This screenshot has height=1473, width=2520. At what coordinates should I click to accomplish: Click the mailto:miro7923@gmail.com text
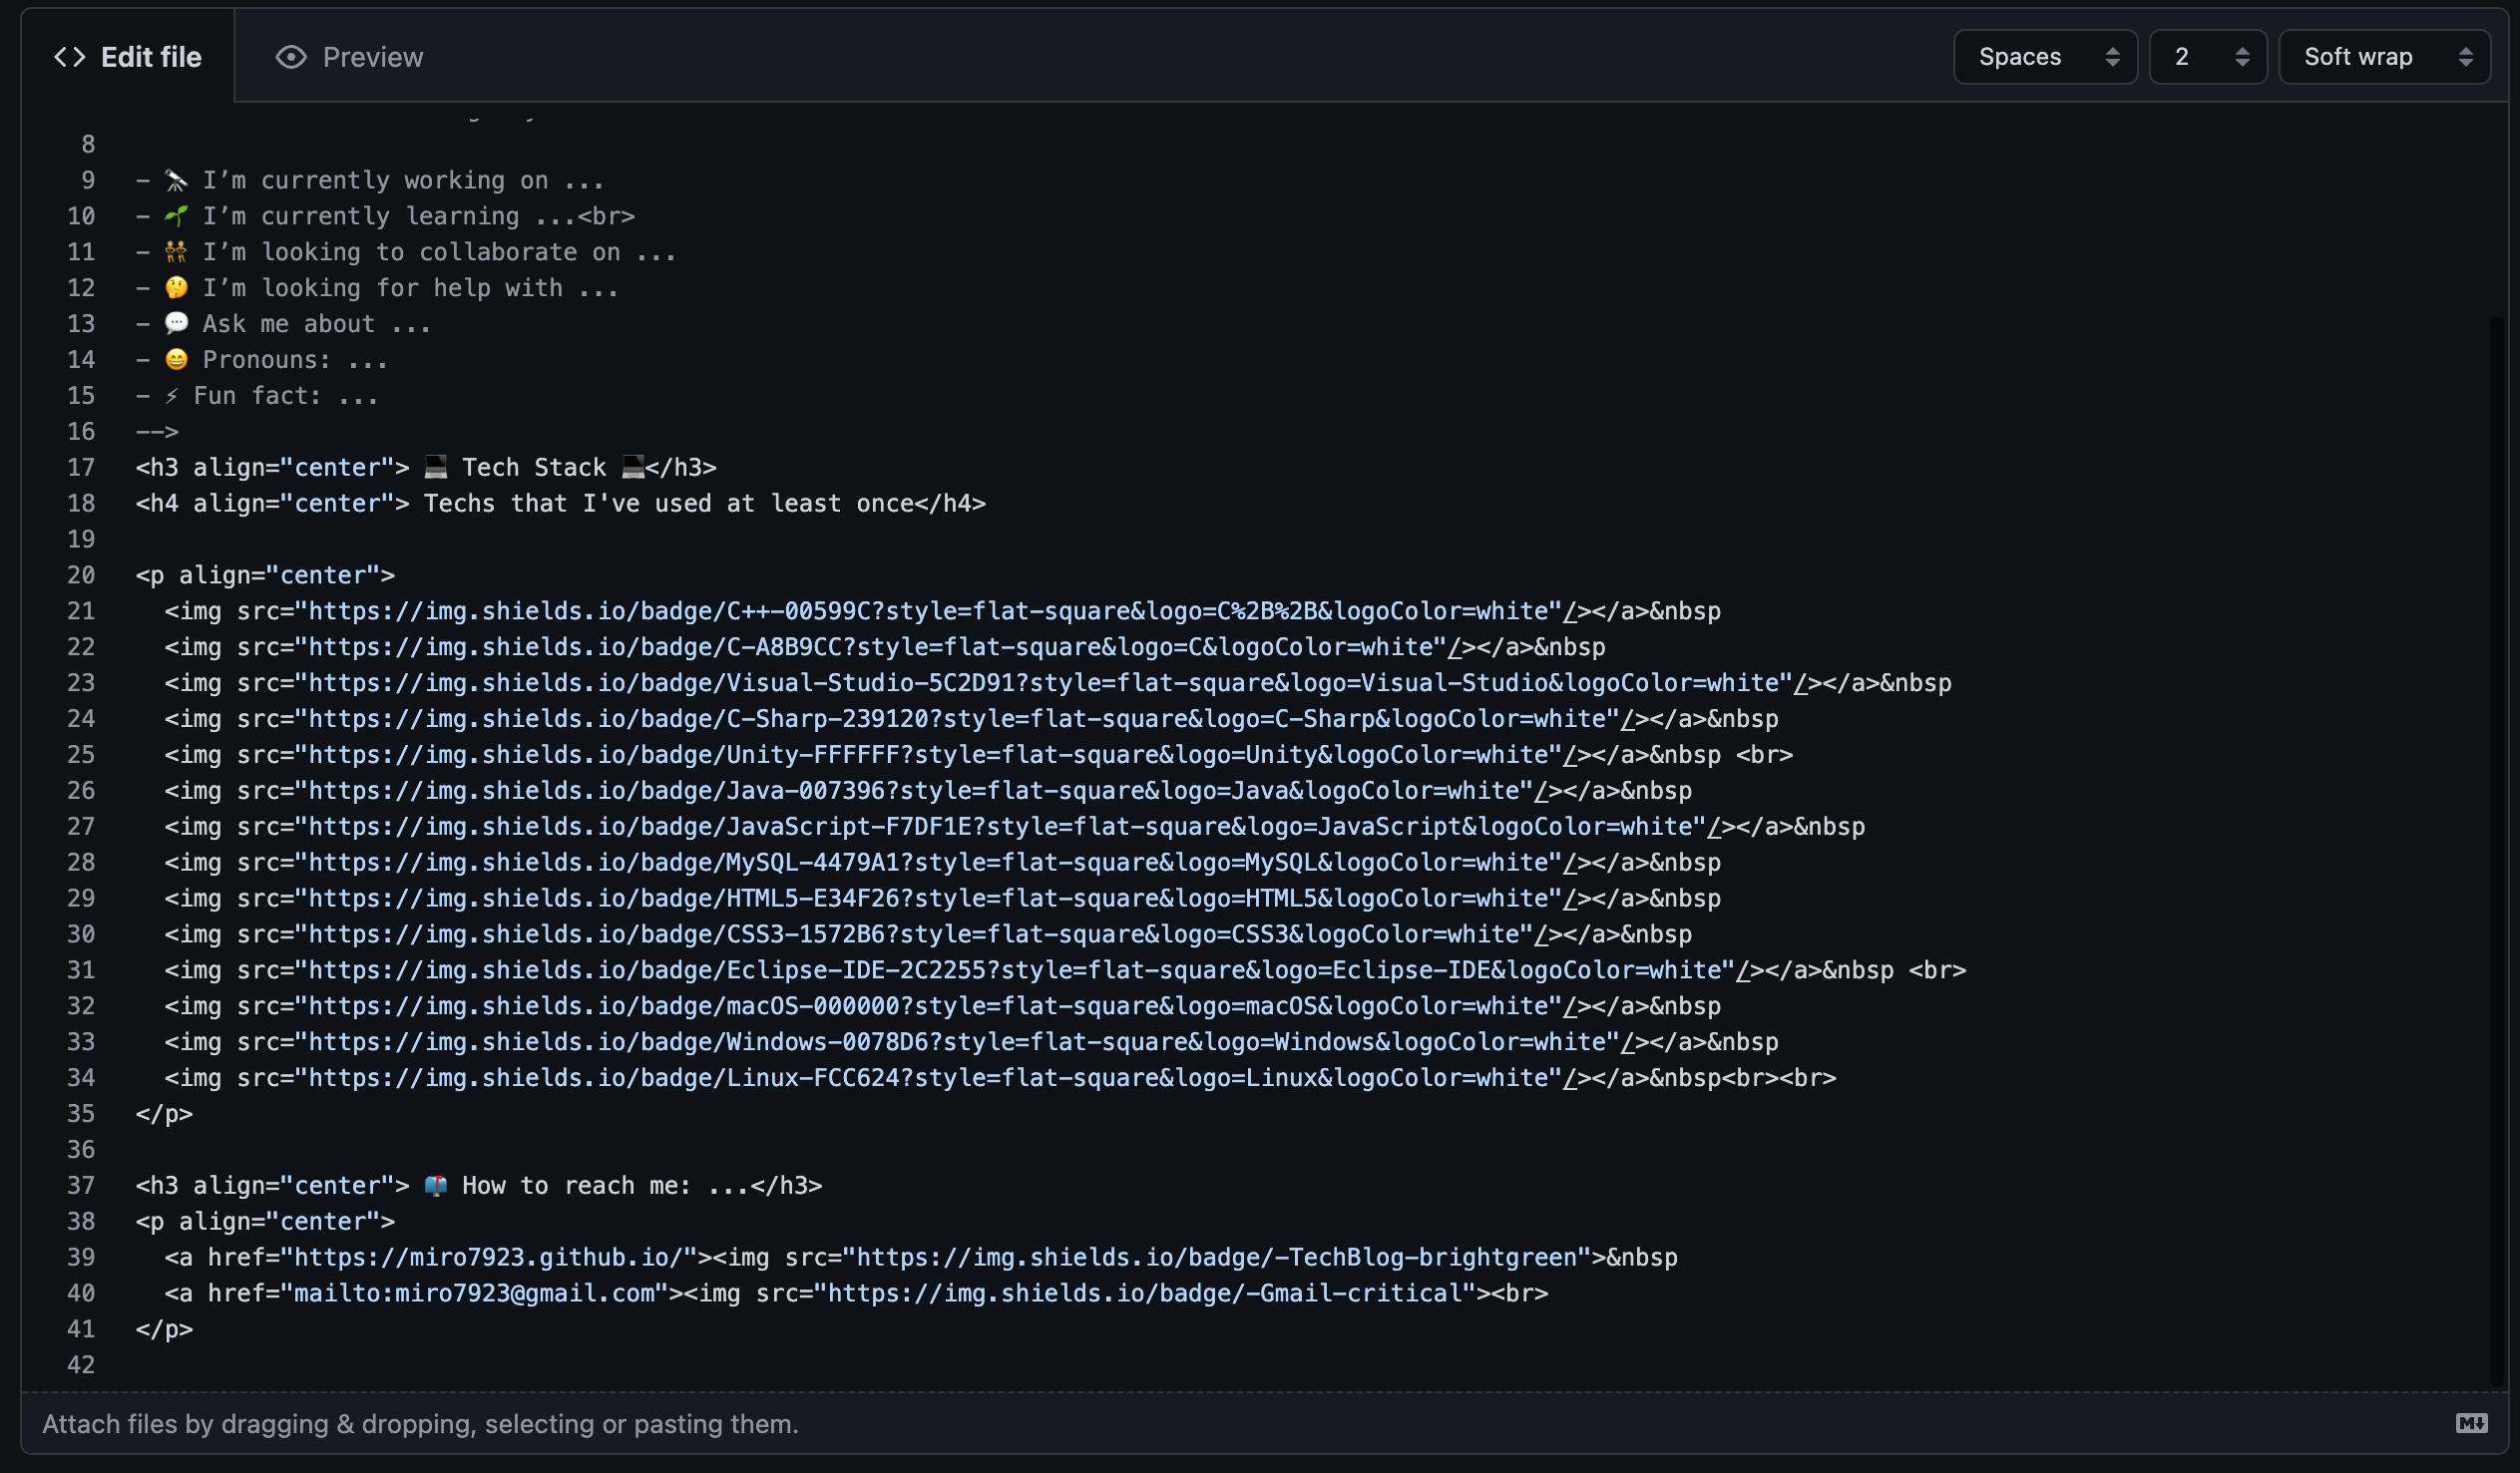click(474, 1293)
